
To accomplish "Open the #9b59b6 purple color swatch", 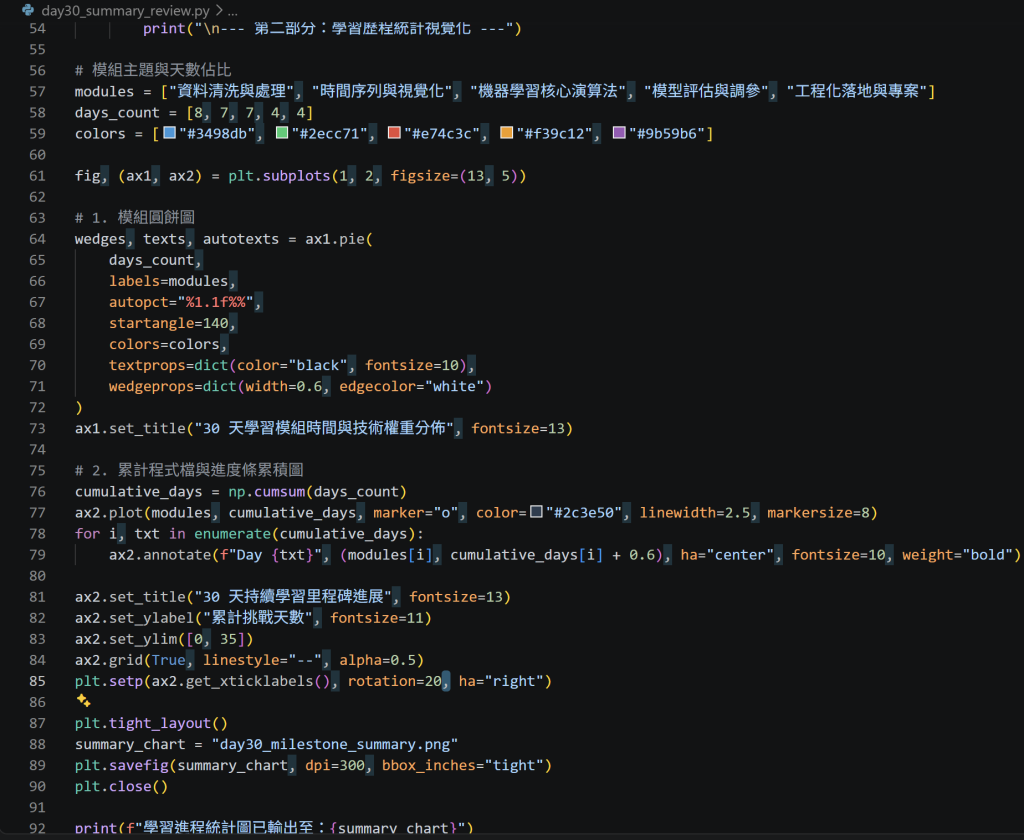I will click(619, 133).
